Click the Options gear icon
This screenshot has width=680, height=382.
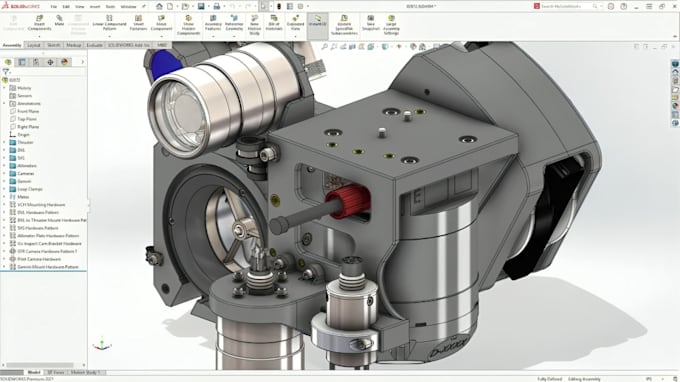pyautogui.click(x=300, y=7)
